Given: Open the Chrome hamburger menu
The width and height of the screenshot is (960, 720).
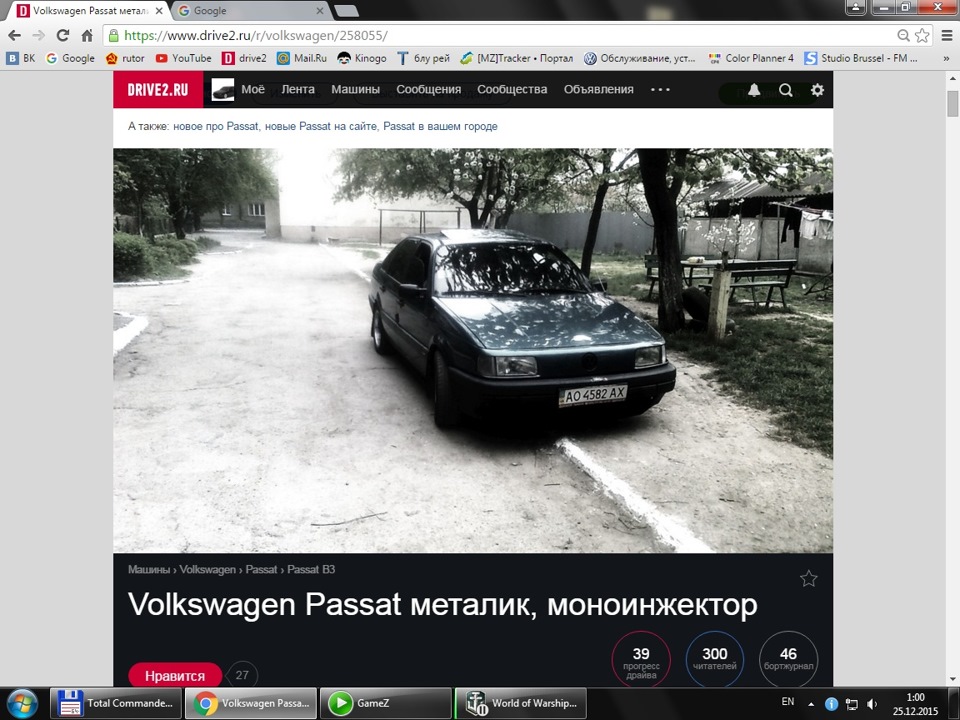Looking at the screenshot, I should click(x=947, y=36).
